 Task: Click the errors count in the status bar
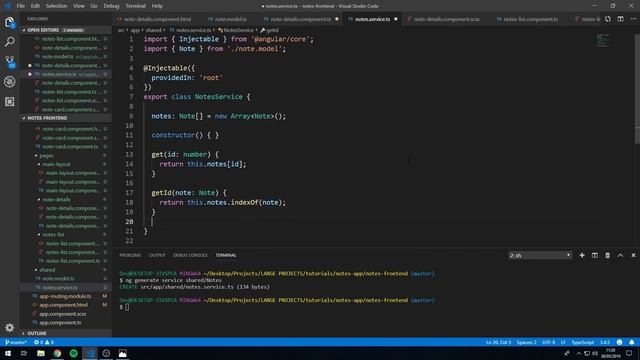[x=39, y=342]
